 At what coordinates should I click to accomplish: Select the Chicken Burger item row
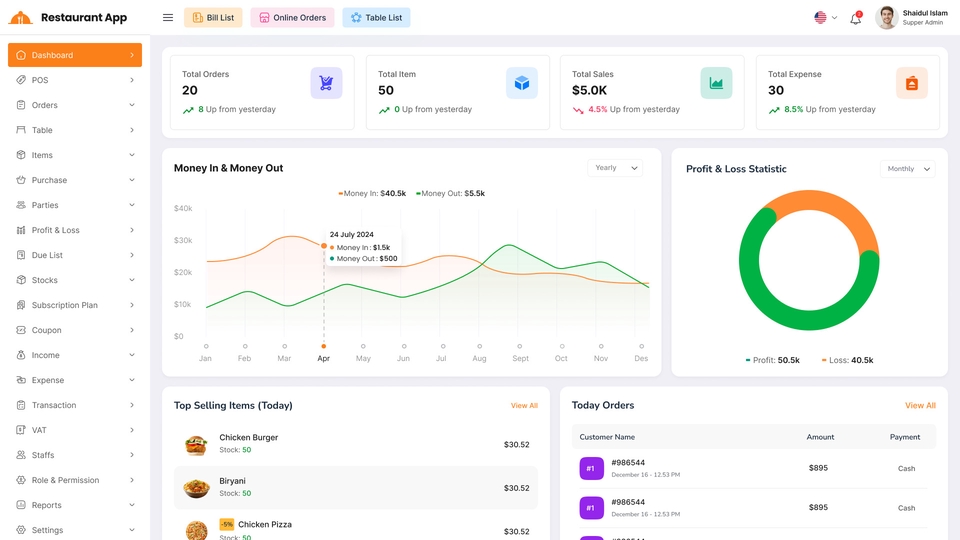pos(355,444)
